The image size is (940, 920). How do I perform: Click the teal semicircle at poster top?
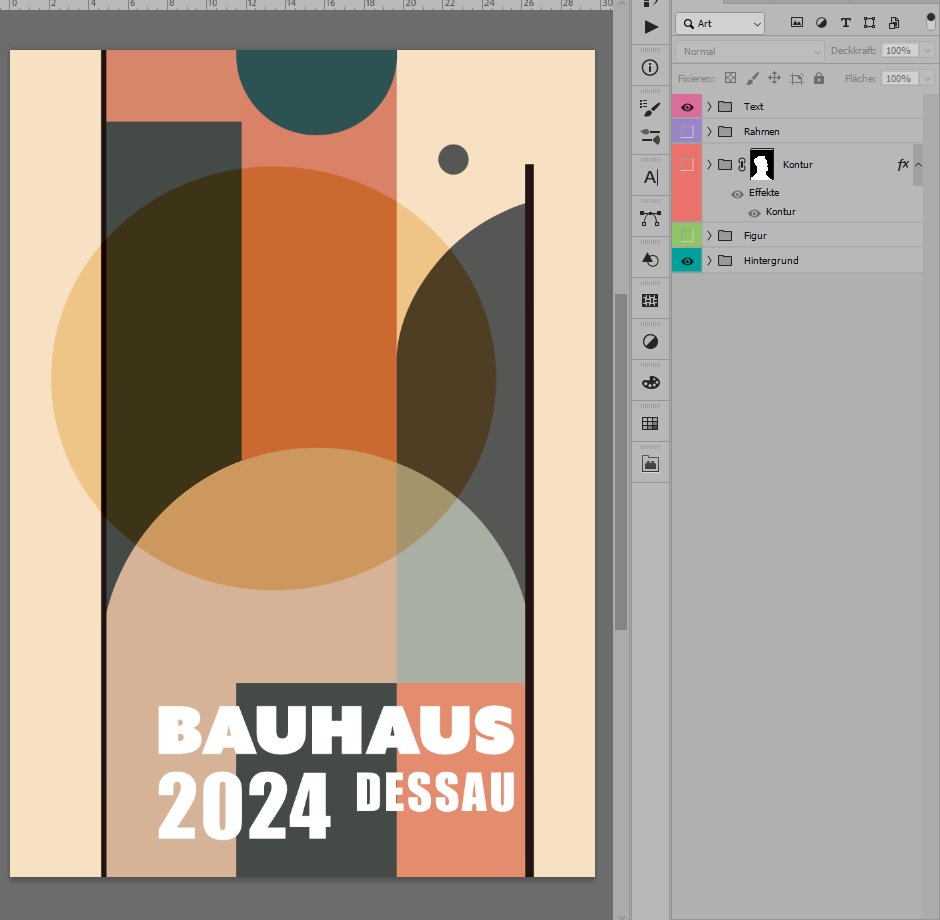[x=317, y=90]
